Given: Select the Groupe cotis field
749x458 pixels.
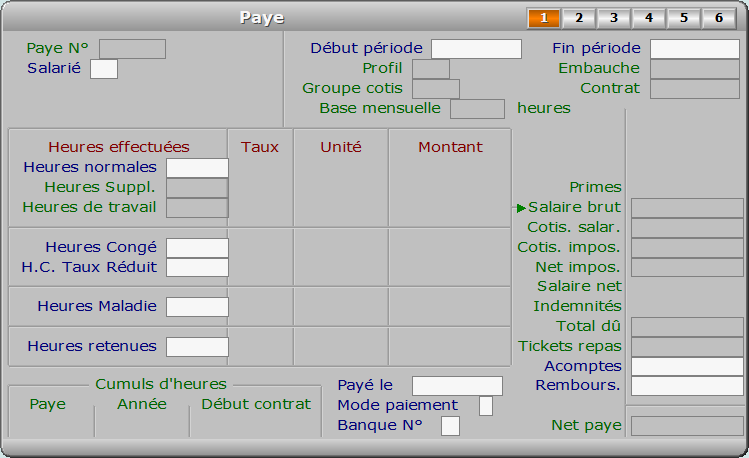Looking at the screenshot, I should pos(436,89).
